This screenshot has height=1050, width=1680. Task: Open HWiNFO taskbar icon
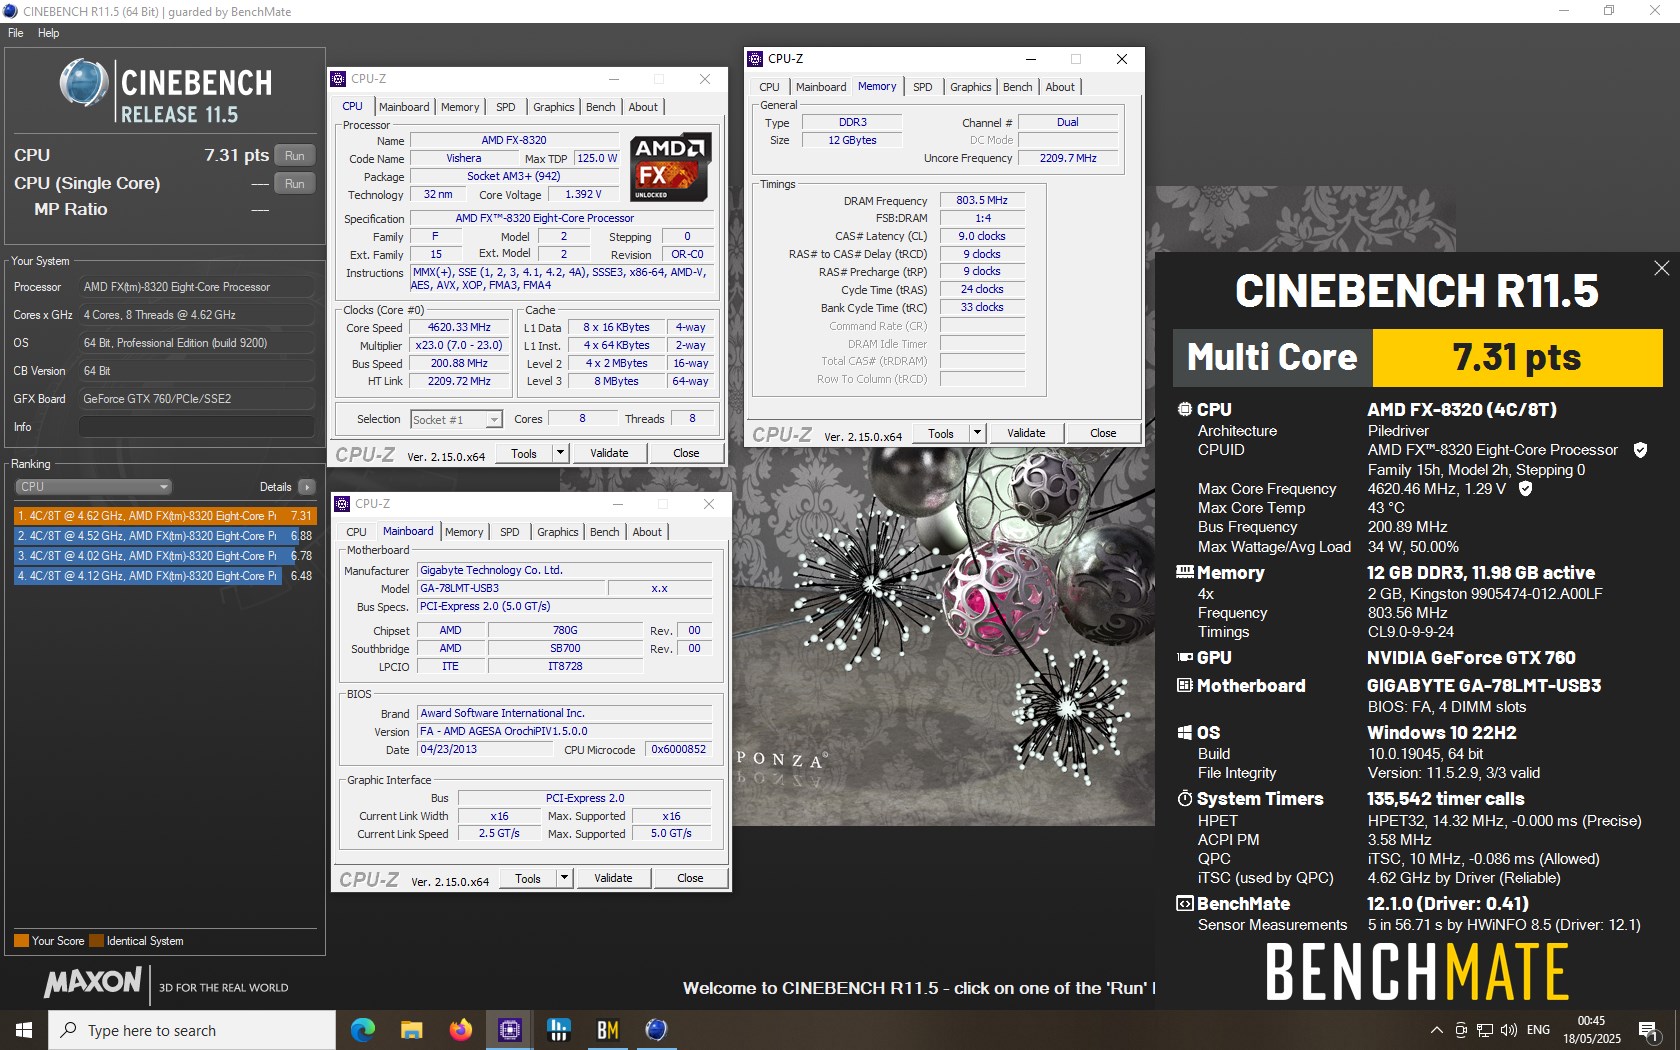558,1030
